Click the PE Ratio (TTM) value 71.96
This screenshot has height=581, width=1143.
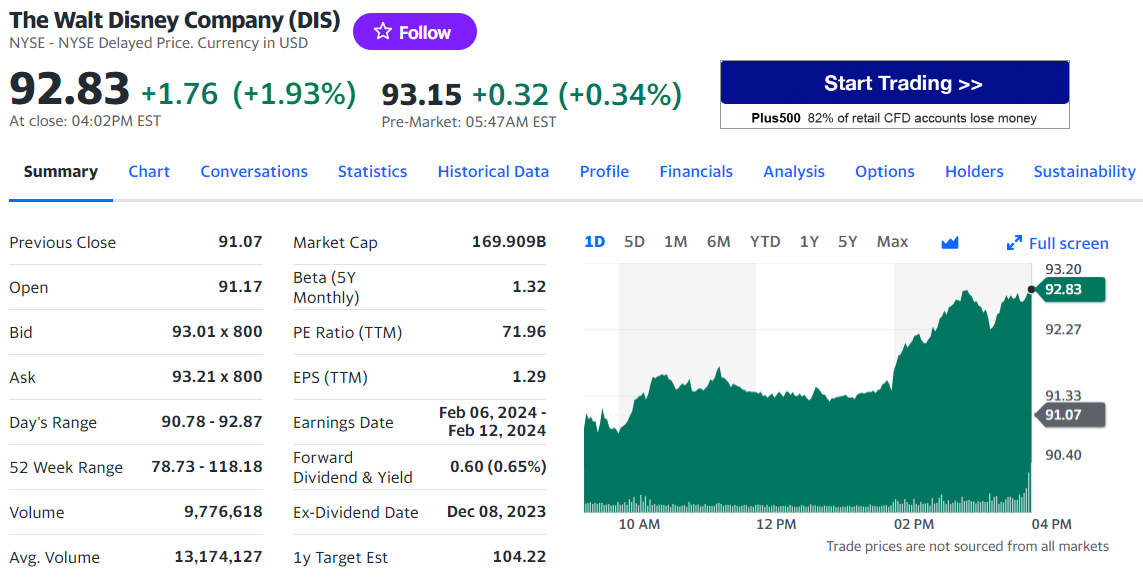pyautogui.click(x=524, y=332)
